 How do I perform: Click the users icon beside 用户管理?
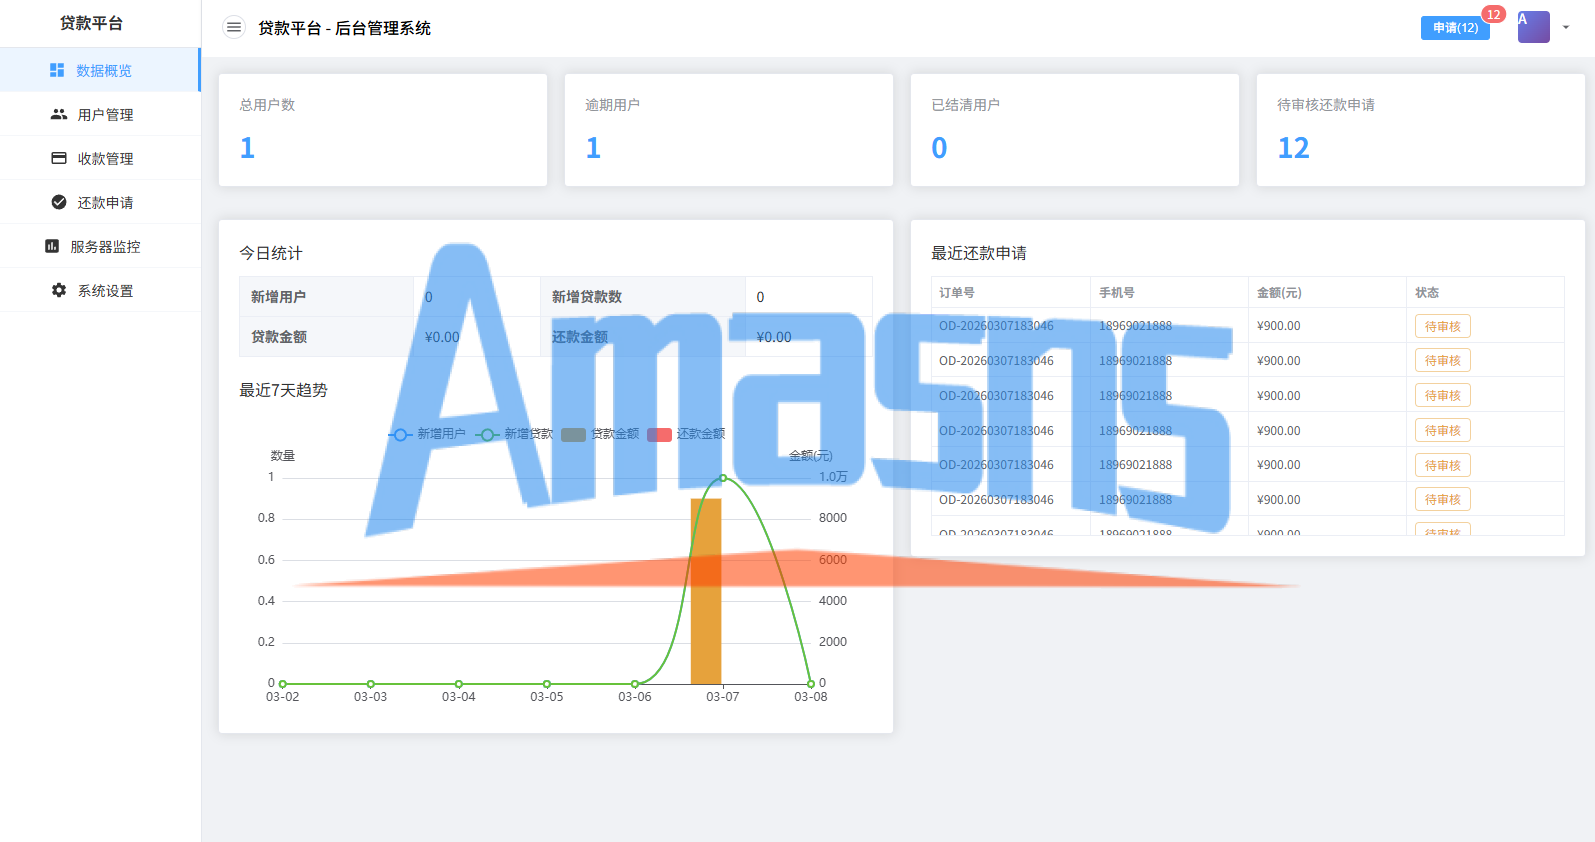click(59, 114)
